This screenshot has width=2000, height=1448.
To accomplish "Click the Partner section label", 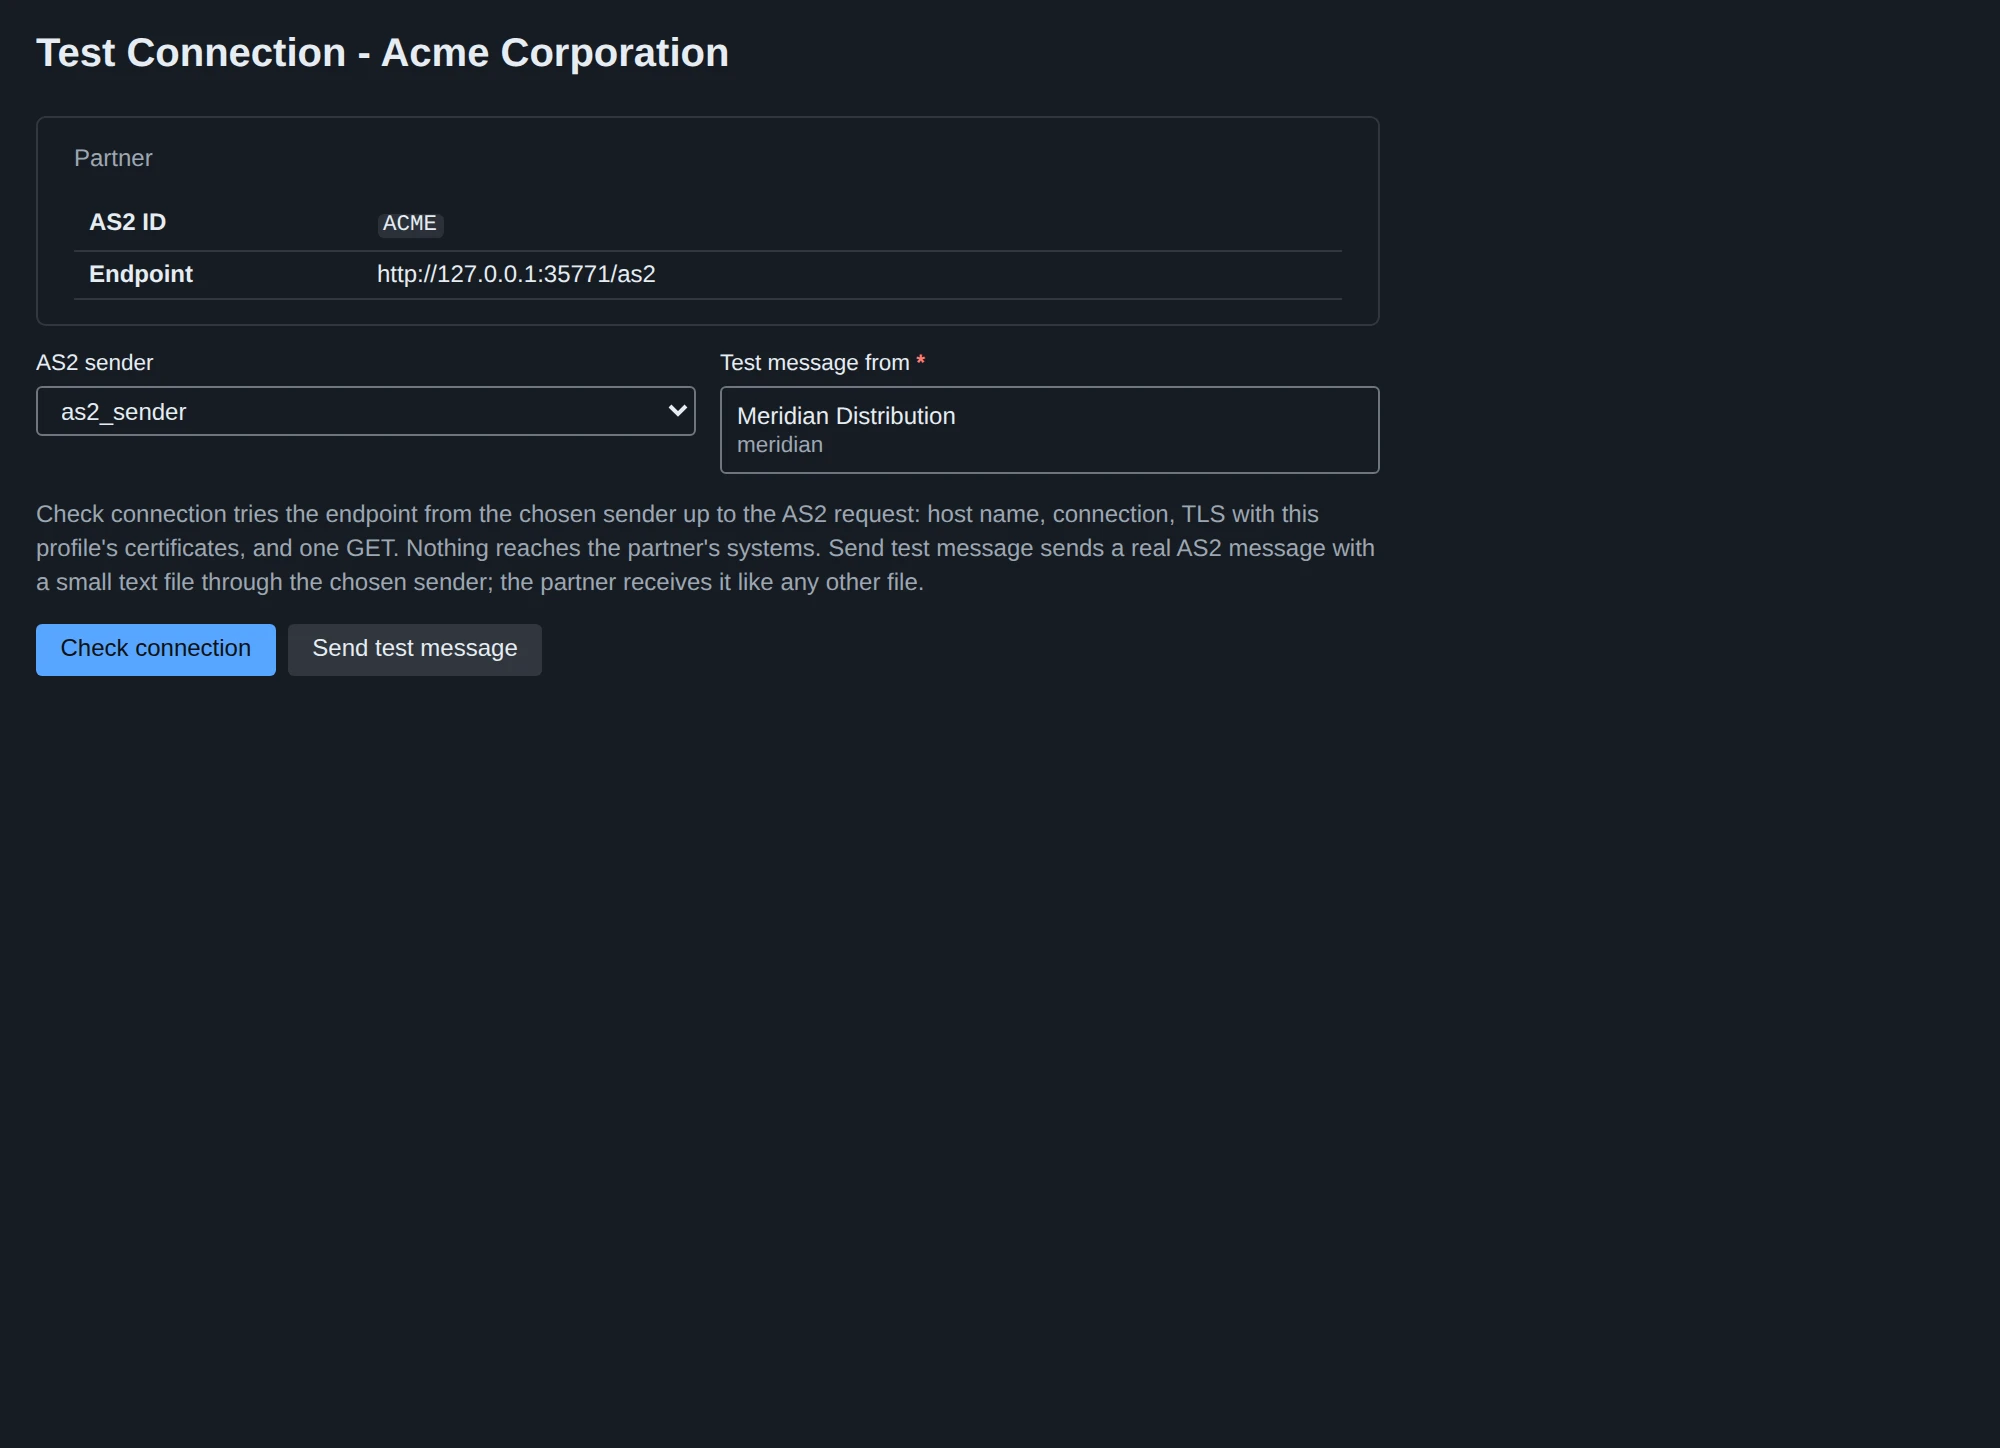I will (x=113, y=158).
